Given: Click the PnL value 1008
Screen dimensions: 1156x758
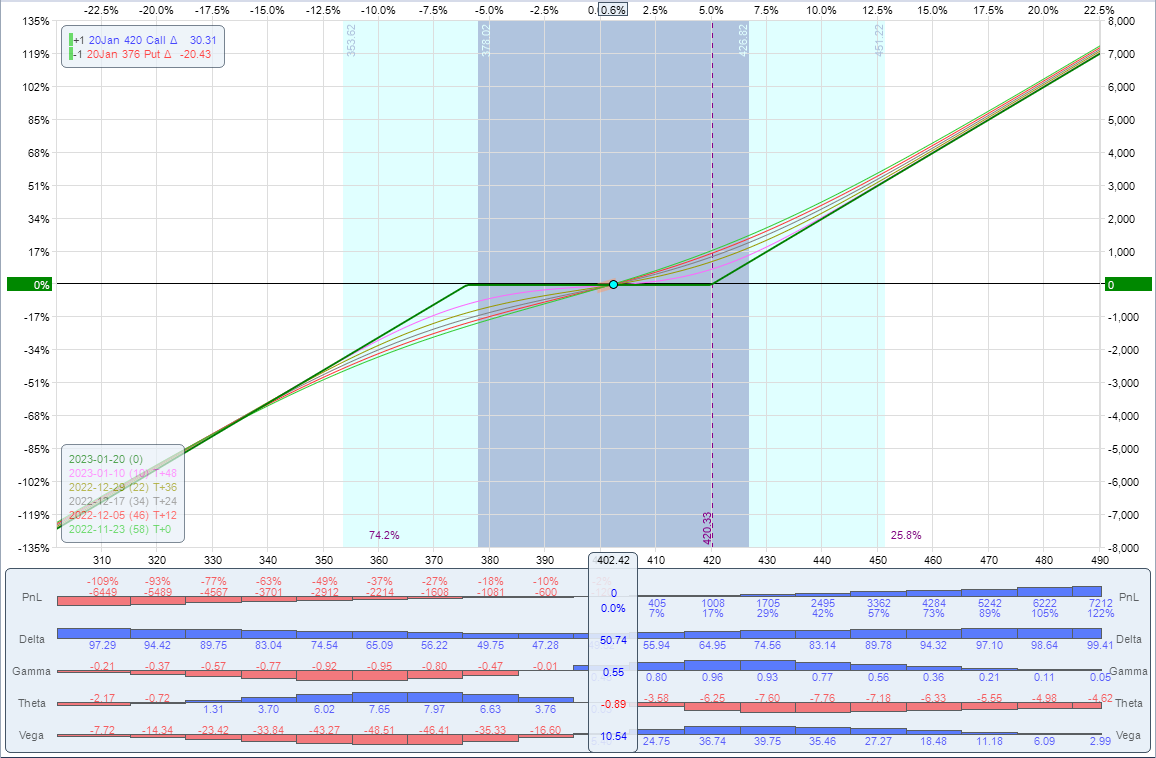Looking at the screenshot, I should tap(713, 603).
